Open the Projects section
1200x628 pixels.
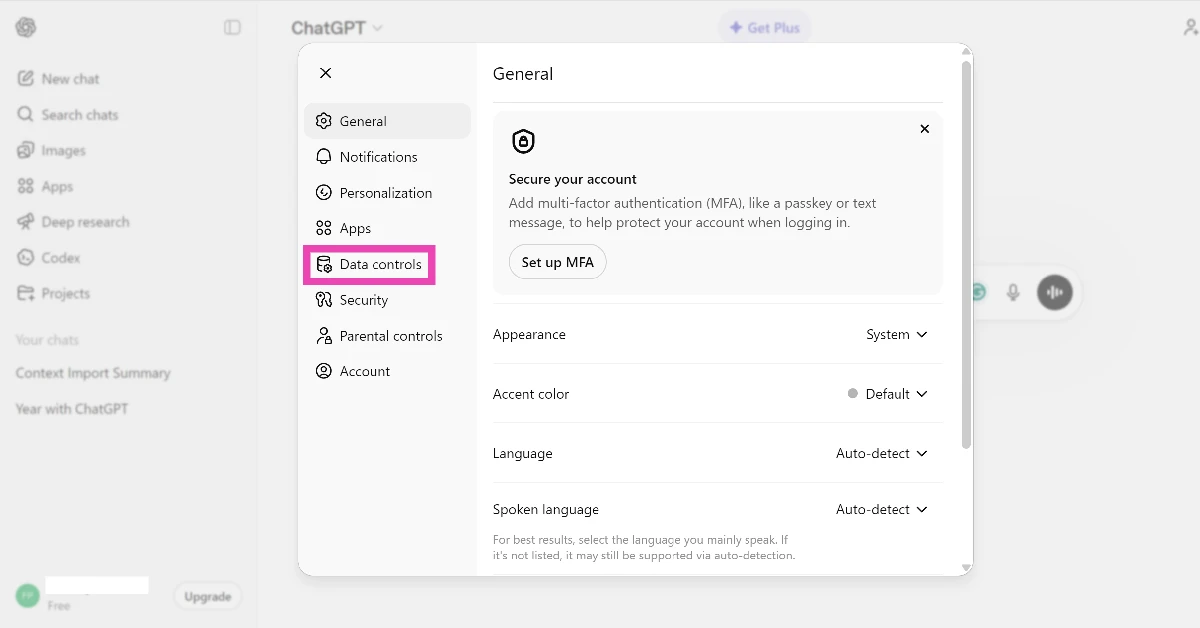[x=65, y=293]
